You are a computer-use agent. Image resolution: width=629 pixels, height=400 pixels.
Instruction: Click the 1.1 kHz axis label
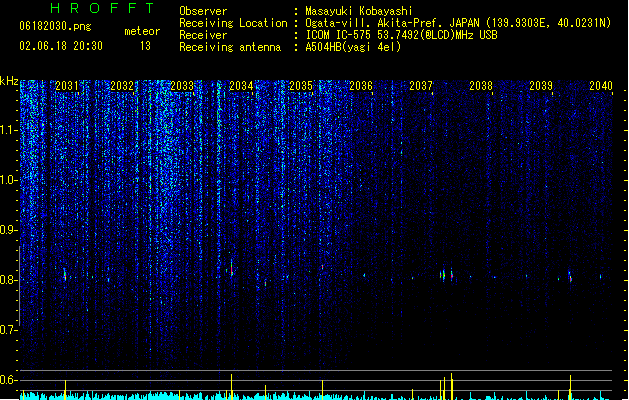pyautogui.click(x=8, y=130)
